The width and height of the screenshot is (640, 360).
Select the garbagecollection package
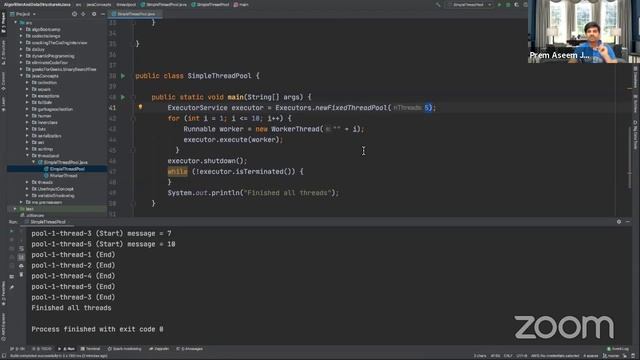(52, 109)
